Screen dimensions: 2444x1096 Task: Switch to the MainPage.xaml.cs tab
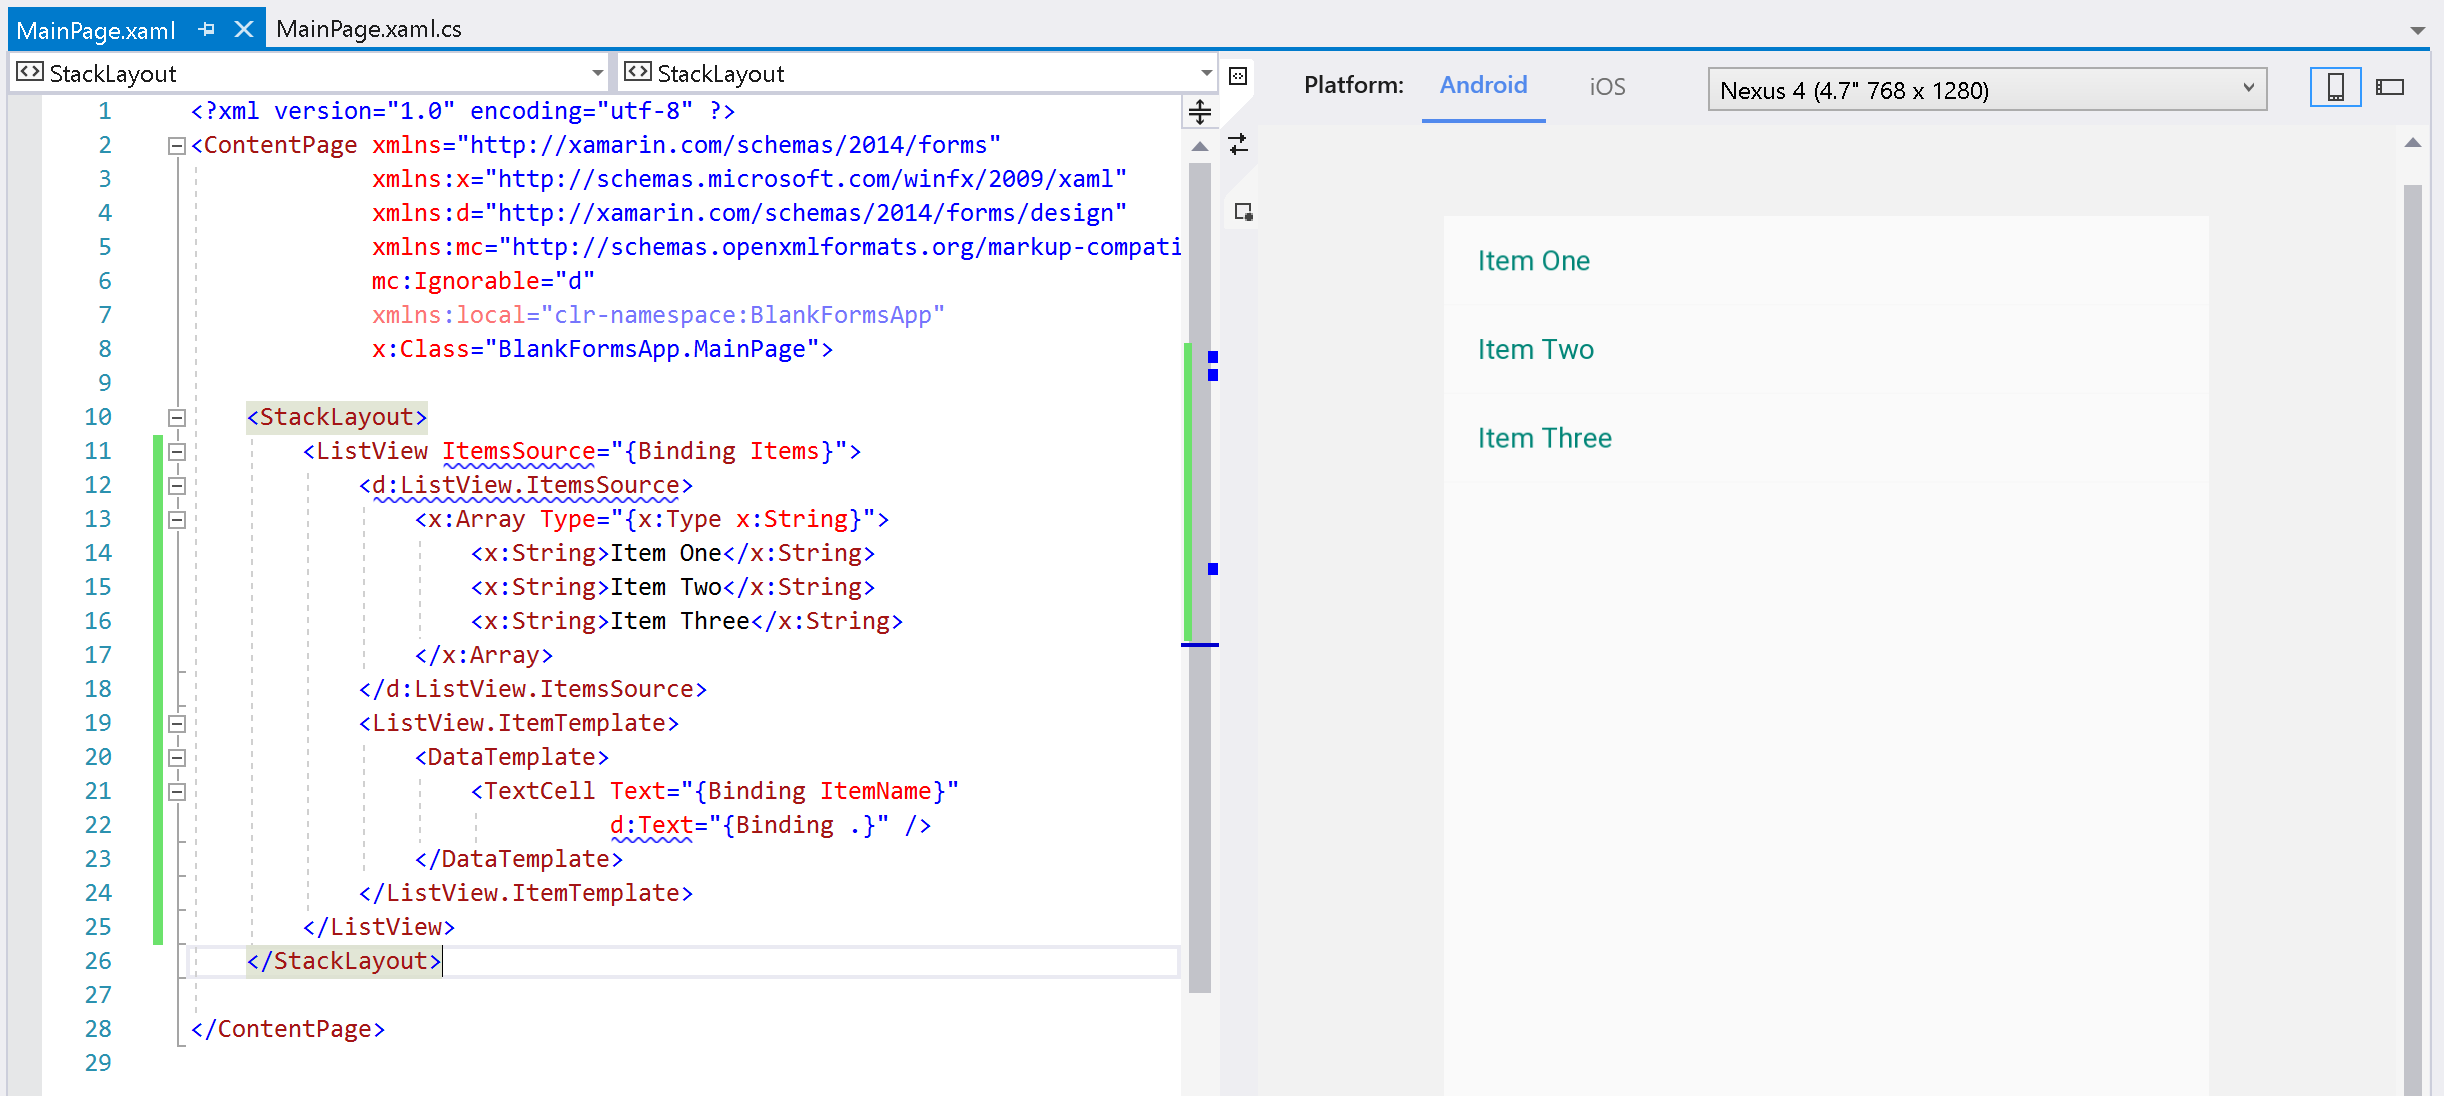tap(368, 29)
